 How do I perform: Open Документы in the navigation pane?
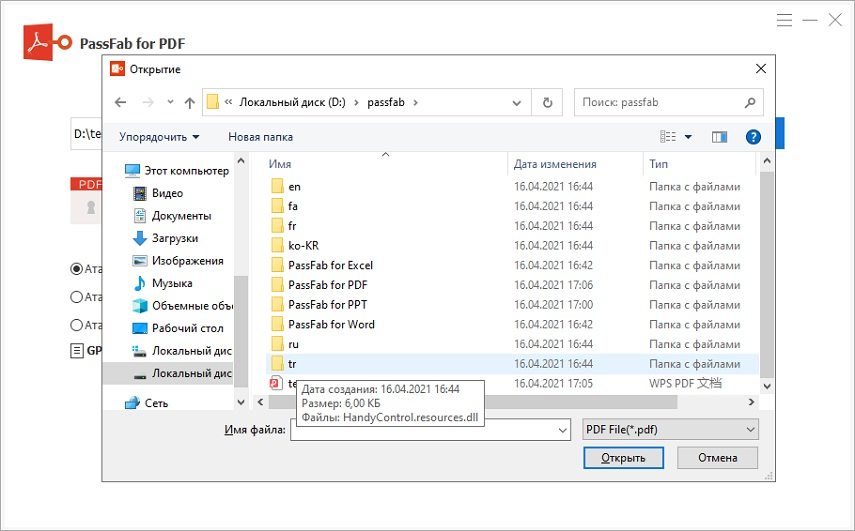click(172, 215)
